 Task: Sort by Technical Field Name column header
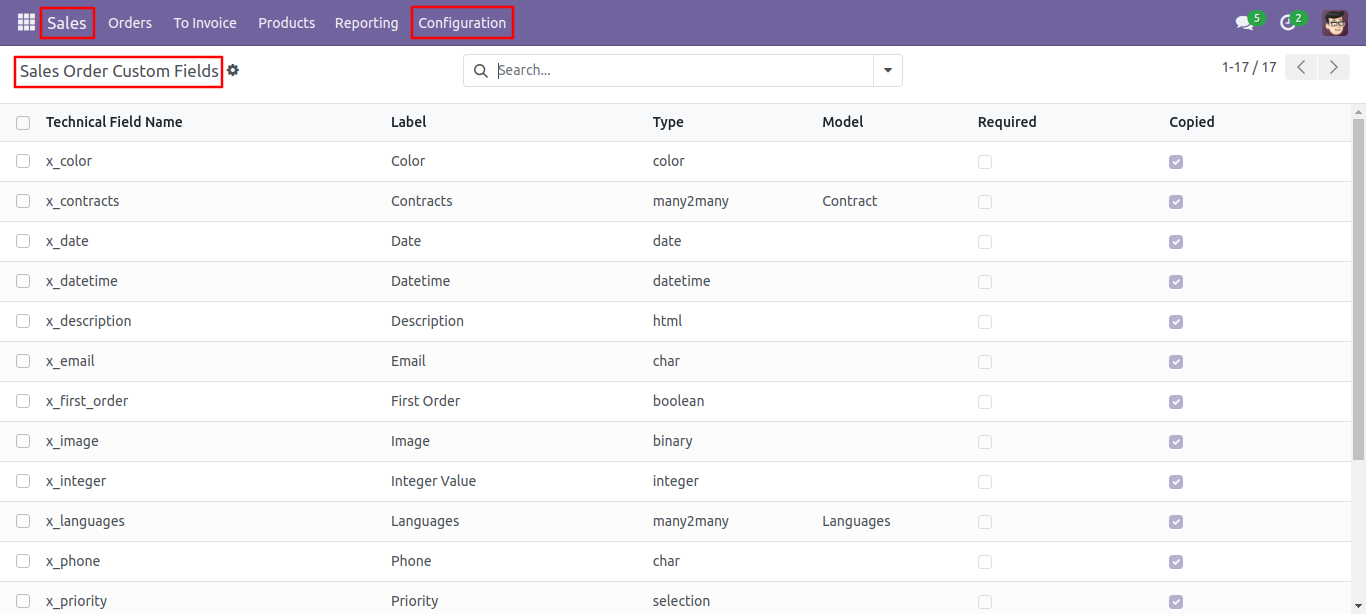[114, 122]
